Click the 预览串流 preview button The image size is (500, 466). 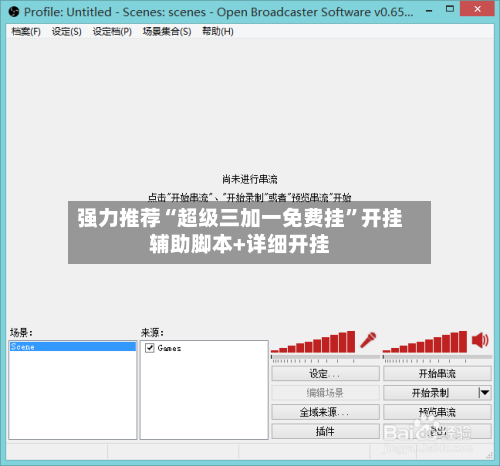(437, 412)
